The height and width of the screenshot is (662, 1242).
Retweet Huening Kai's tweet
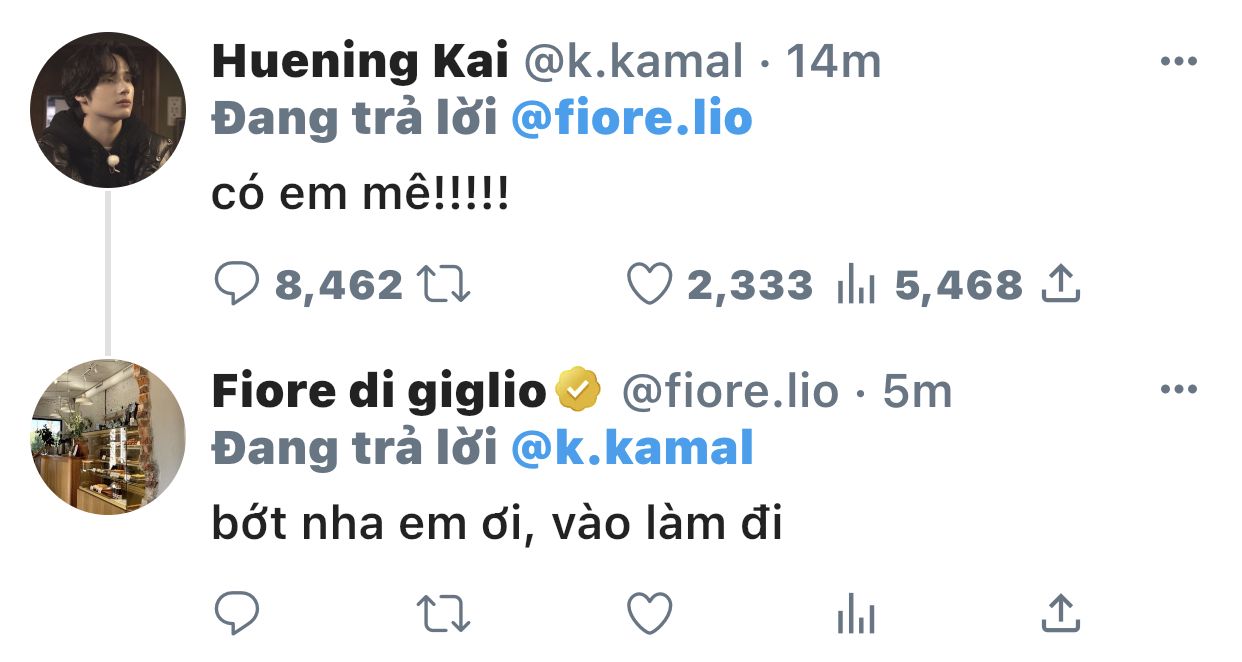[443, 285]
